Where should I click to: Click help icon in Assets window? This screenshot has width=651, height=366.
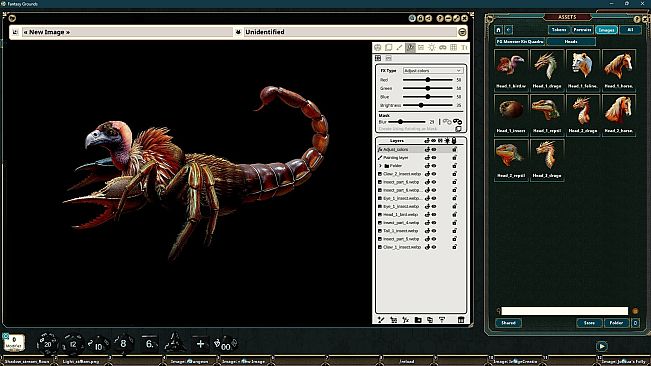pyautogui.click(x=637, y=19)
